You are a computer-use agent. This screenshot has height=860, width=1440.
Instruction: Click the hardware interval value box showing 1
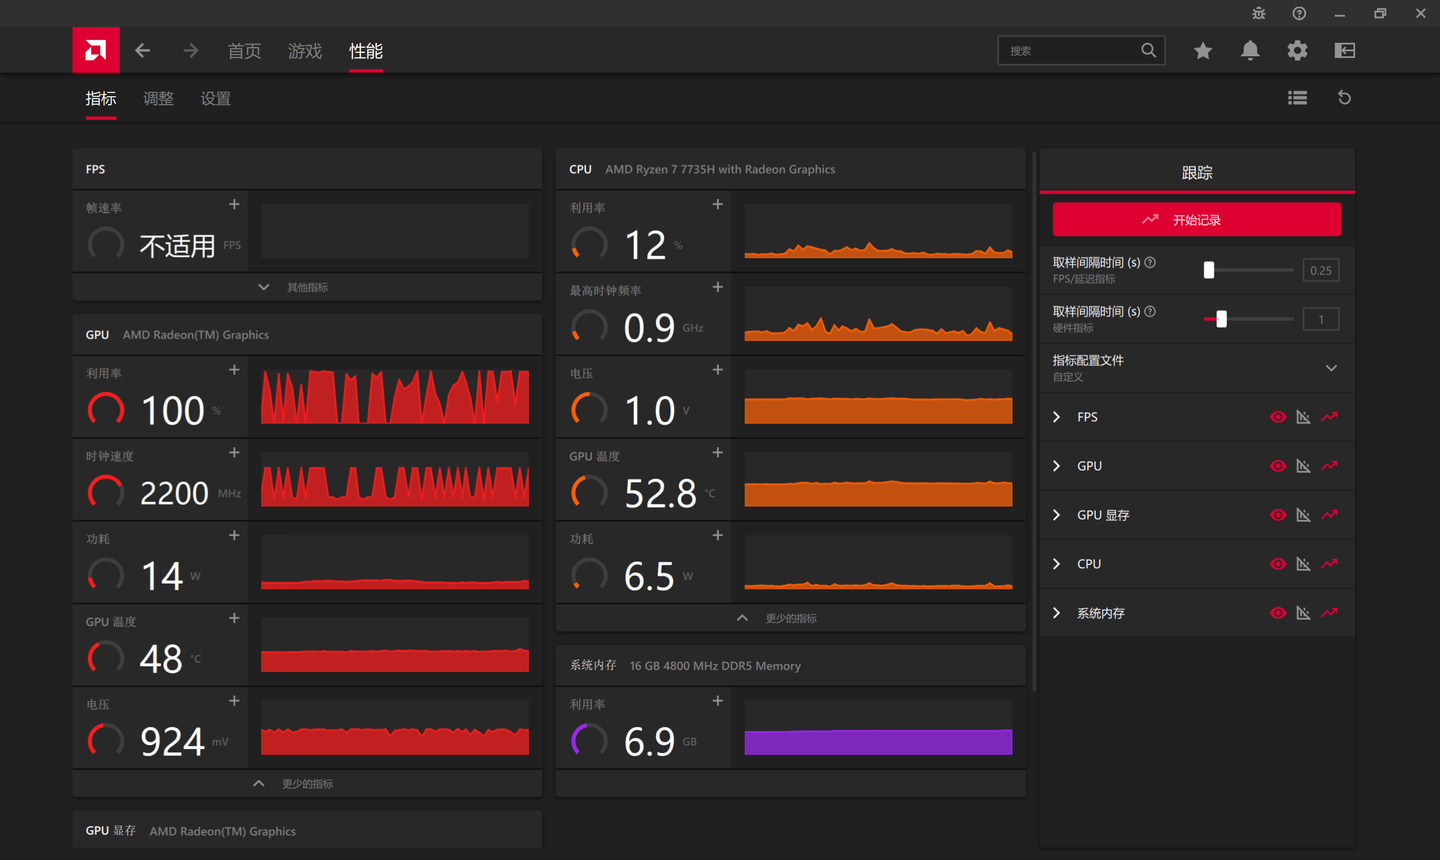pyautogui.click(x=1321, y=319)
